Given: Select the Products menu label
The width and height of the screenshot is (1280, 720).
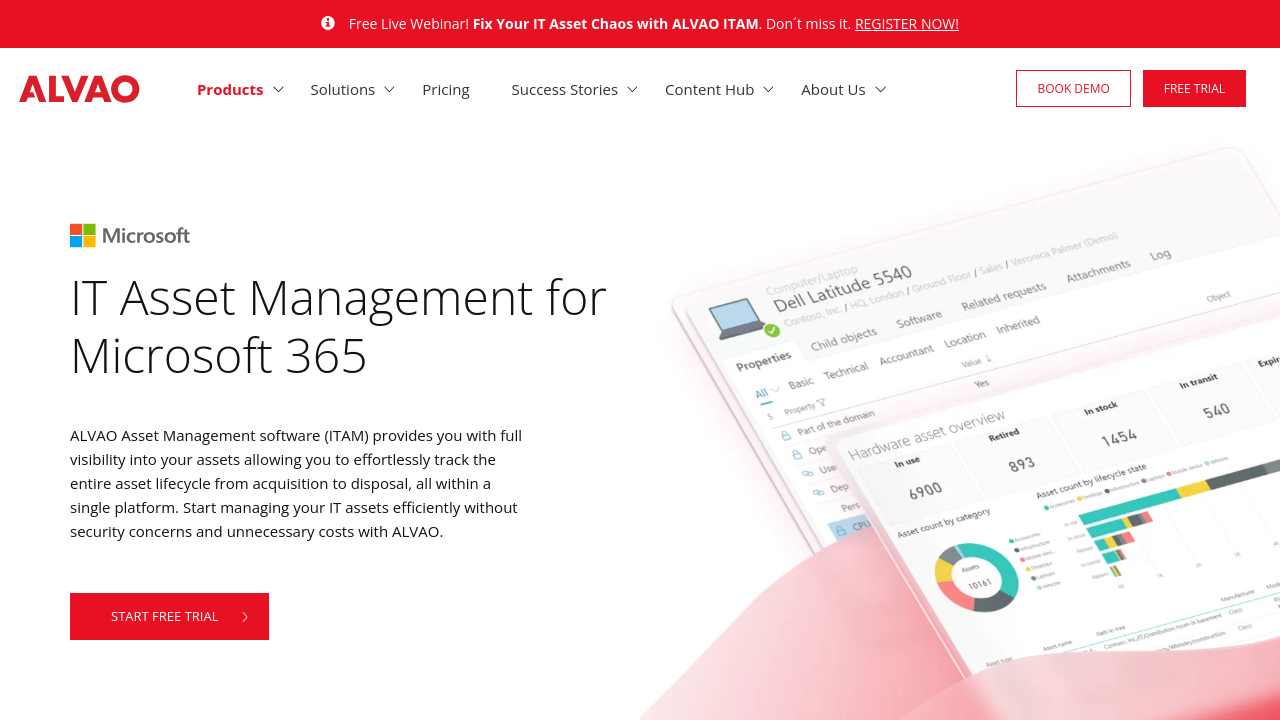Looking at the screenshot, I should click(x=230, y=90).
